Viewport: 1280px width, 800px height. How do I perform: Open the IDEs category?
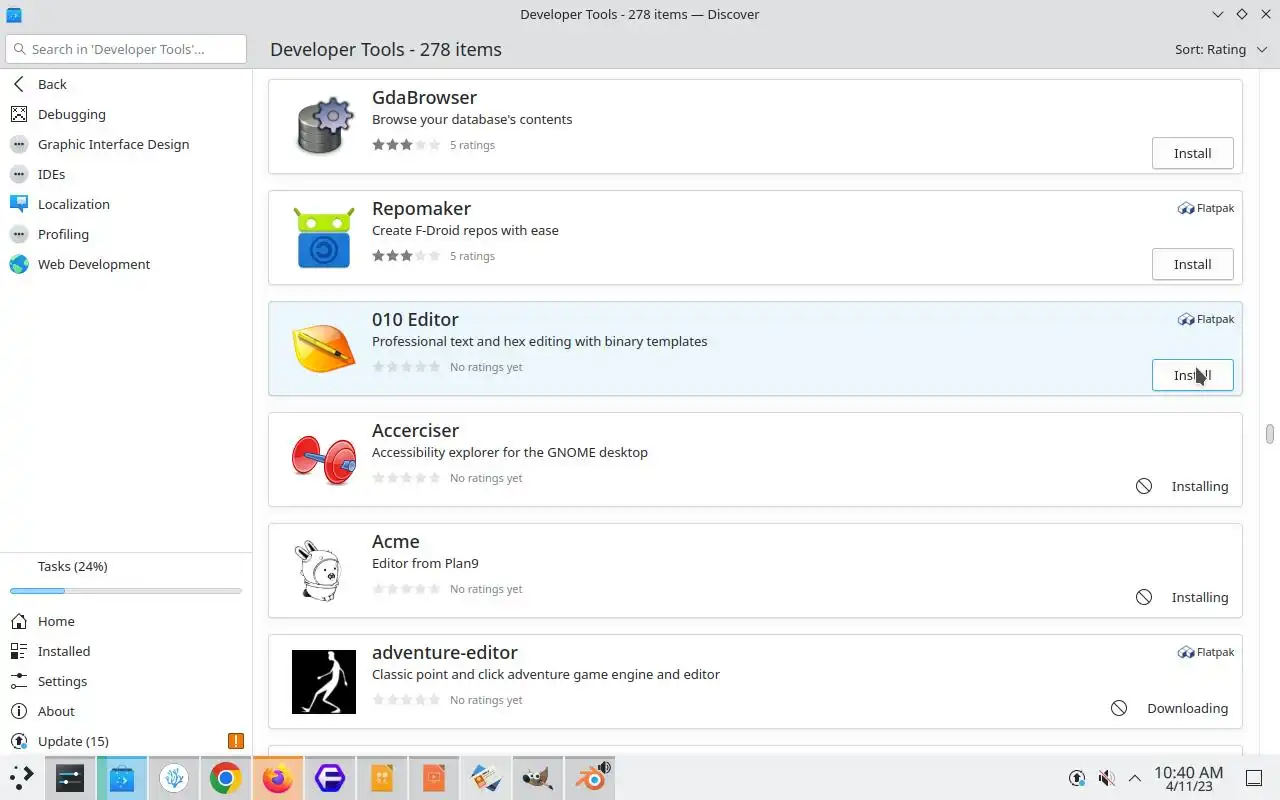[126, 174]
